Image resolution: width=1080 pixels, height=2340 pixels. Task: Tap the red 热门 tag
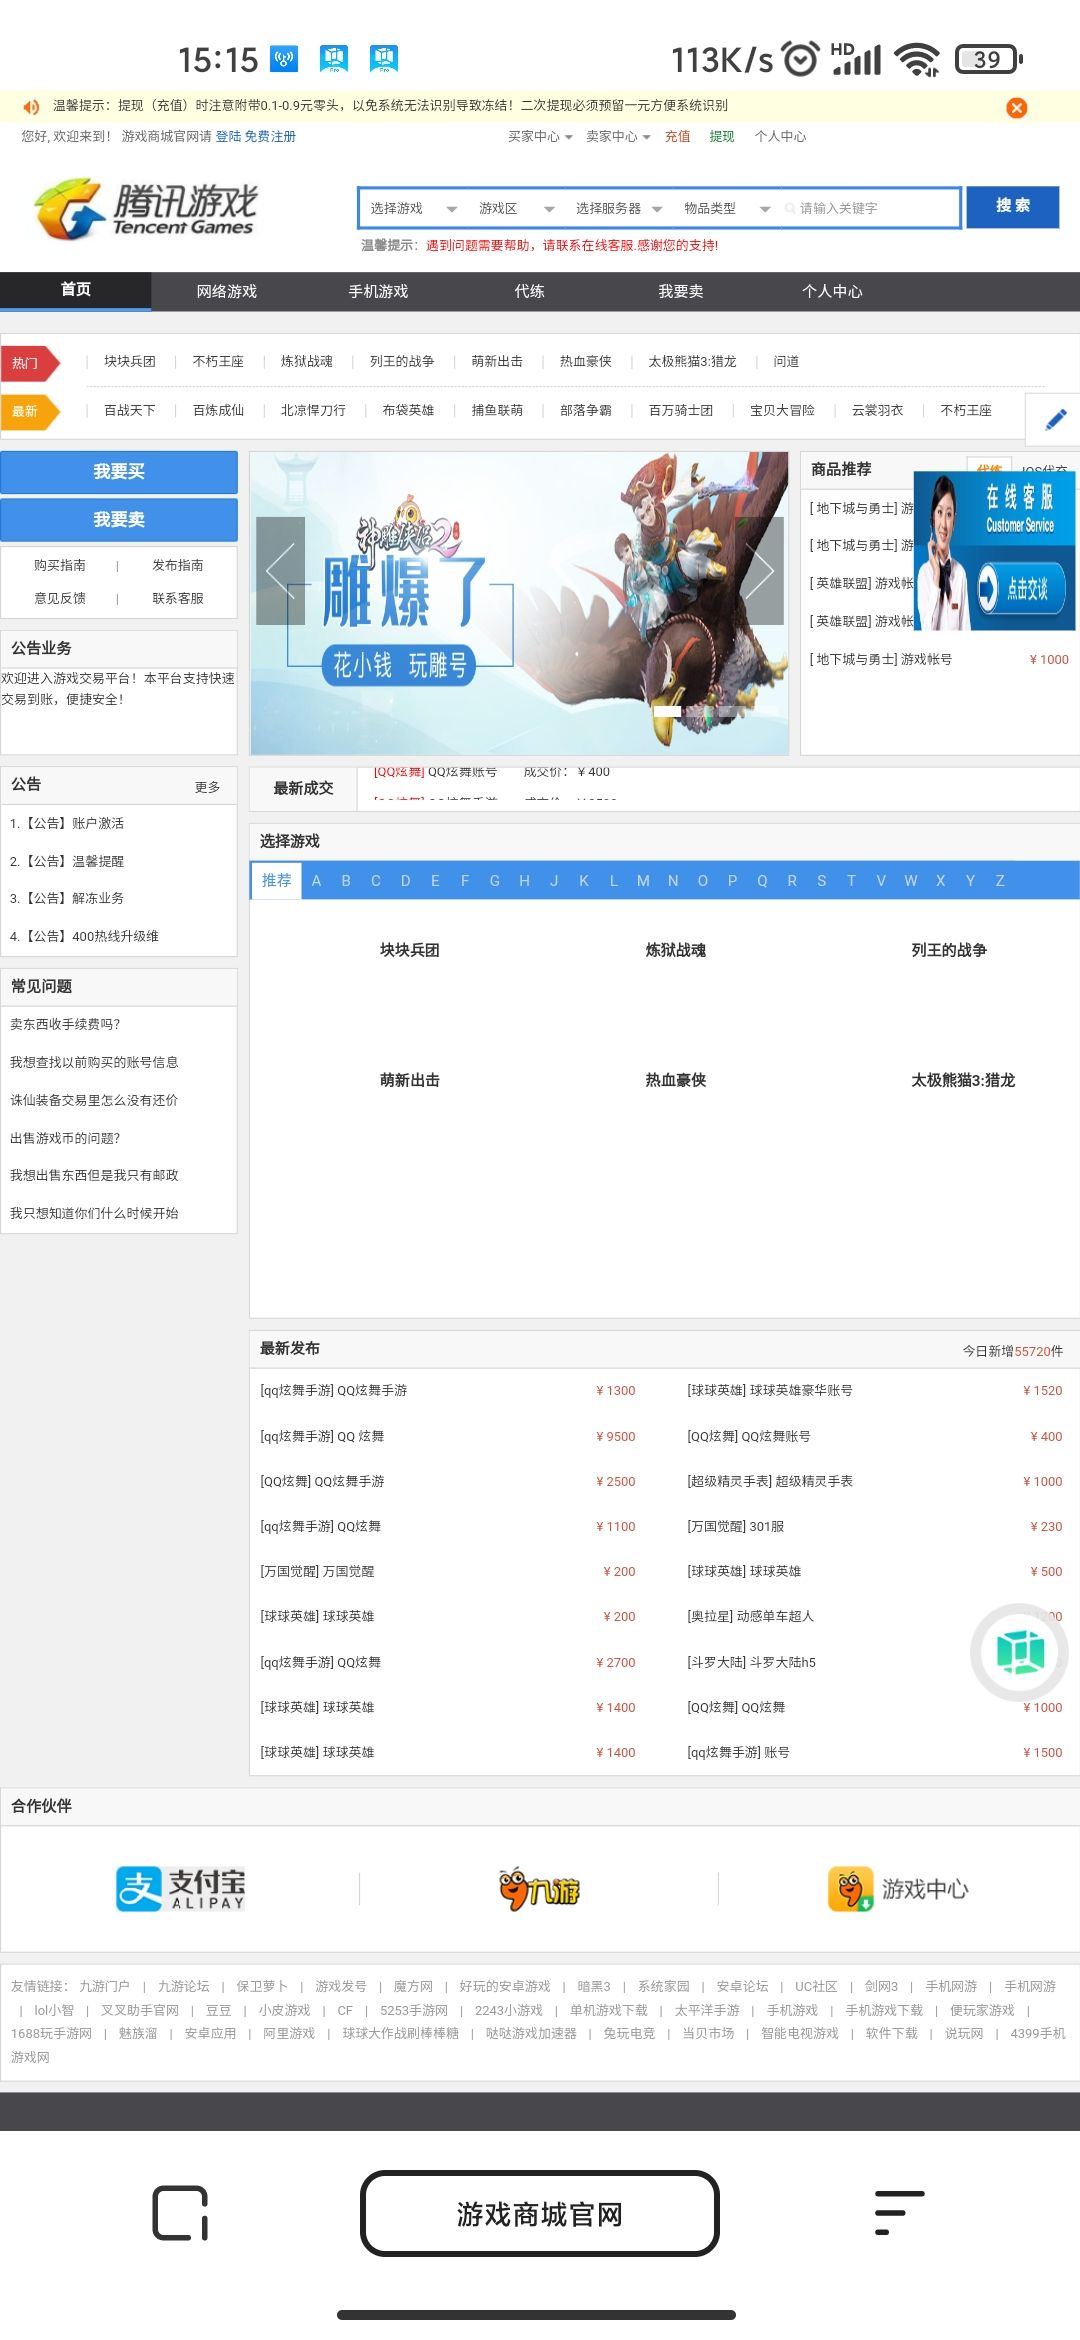click(29, 363)
